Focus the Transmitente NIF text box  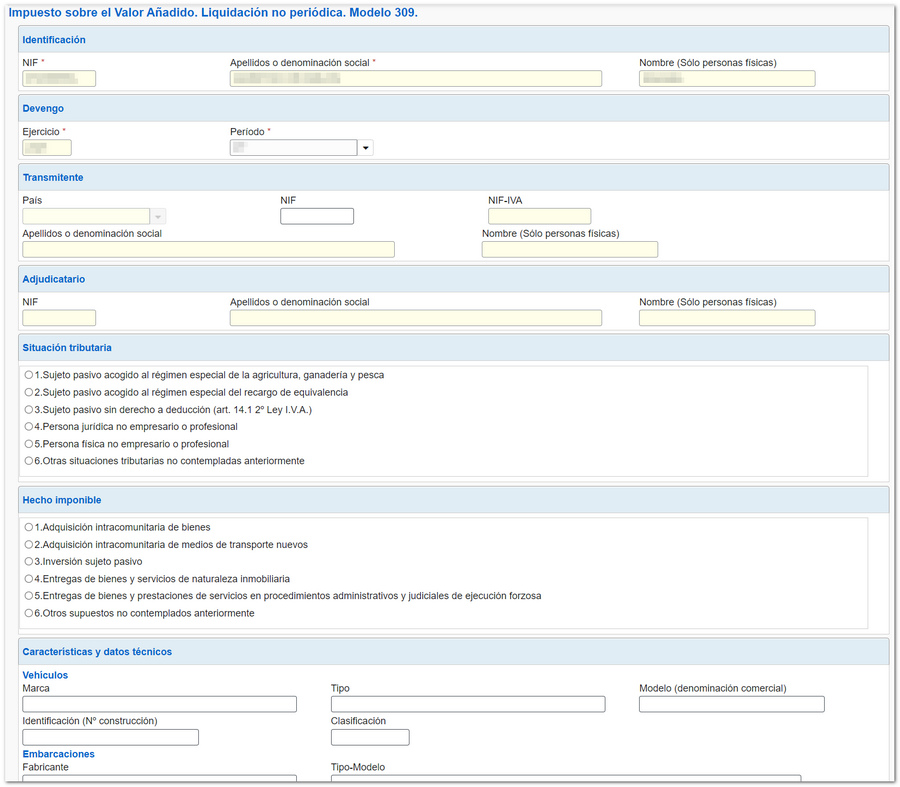[x=317, y=216]
